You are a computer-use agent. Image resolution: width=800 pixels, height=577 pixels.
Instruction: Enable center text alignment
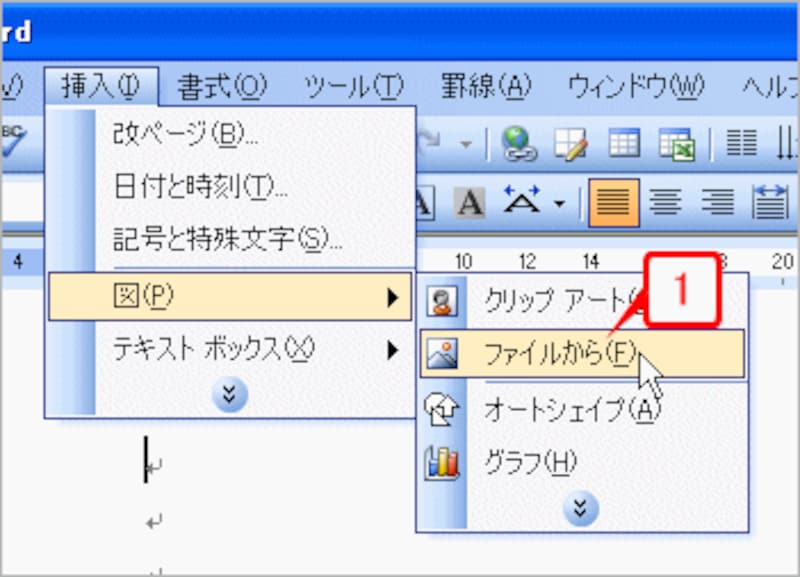click(666, 201)
